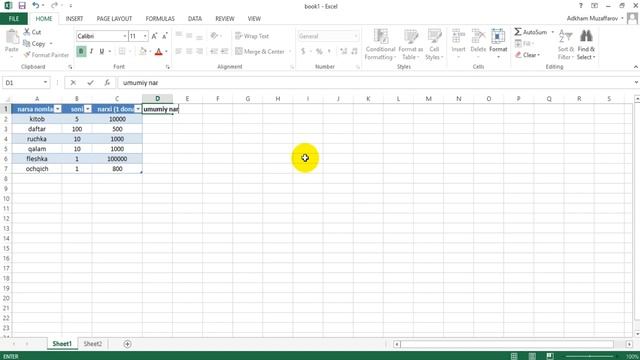
Task: Click the Insert Function fx icon
Action: click(107, 83)
